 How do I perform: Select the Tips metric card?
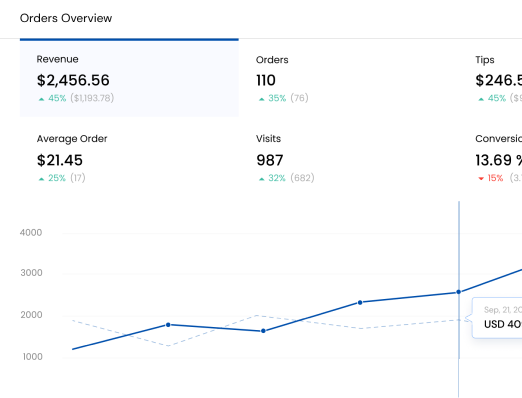click(x=490, y=78)
